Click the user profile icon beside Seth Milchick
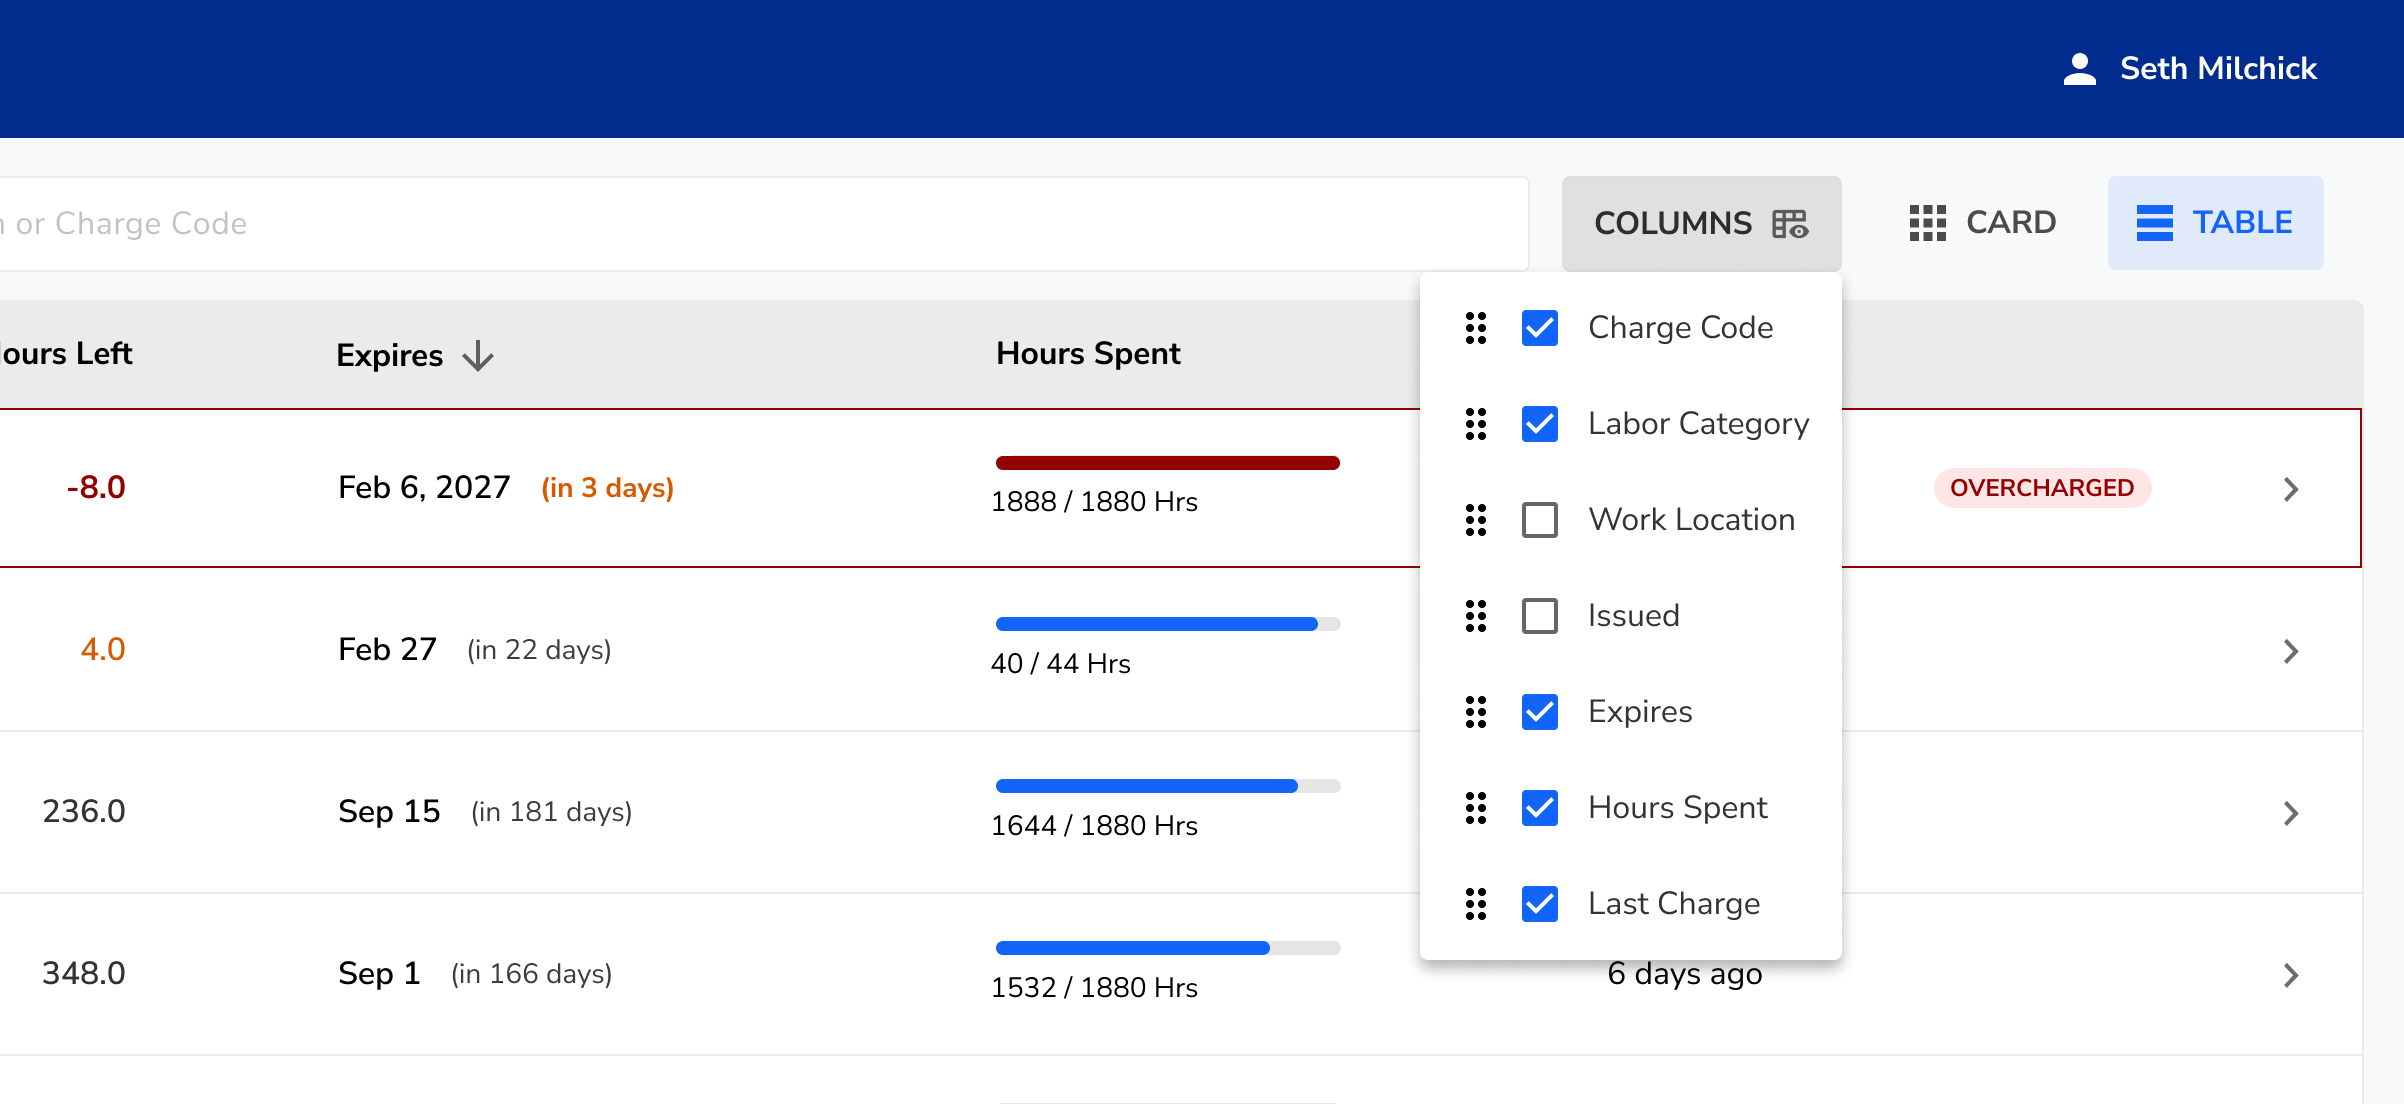The height and width of the screenshot is (1104, 2404). [x=2079, y=69]
